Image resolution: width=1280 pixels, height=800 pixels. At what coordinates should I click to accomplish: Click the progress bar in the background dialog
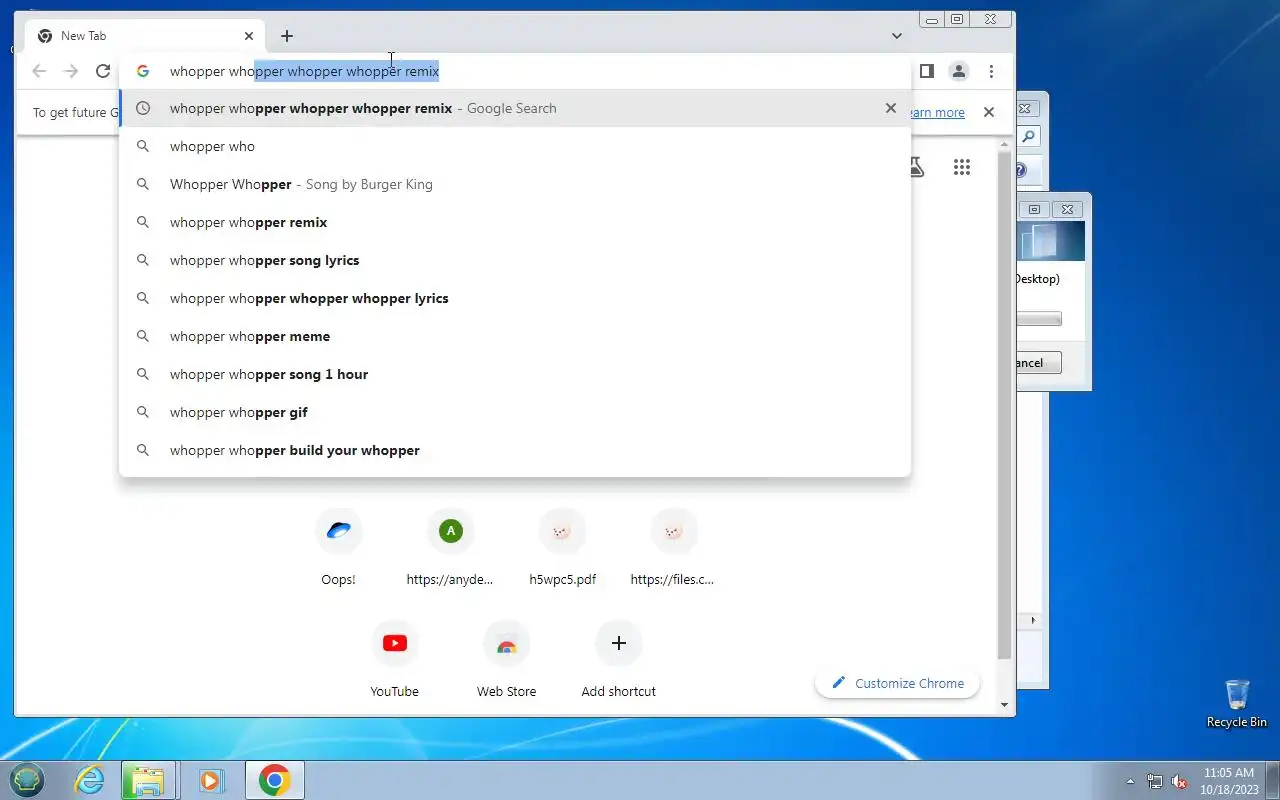tap(1039, 319)
